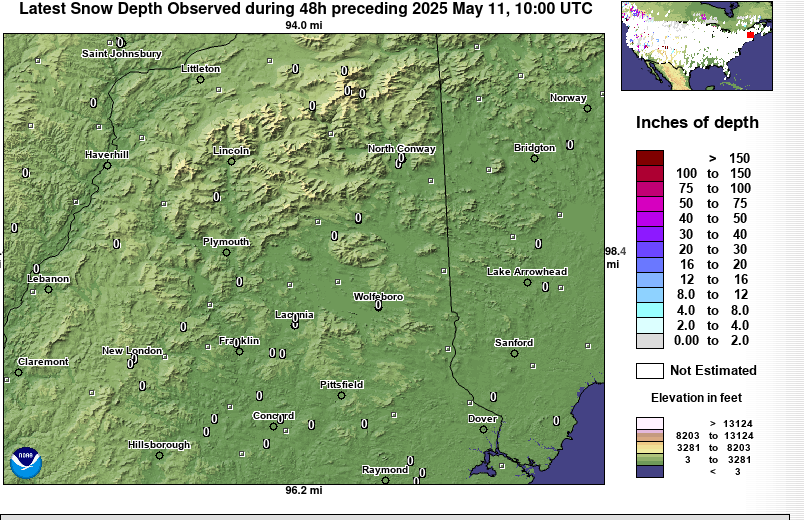Click the 0.00 to 2.0 depth swatch
Image resolution: width=804 pixels, height=520 pixels.
pos(650,341)
